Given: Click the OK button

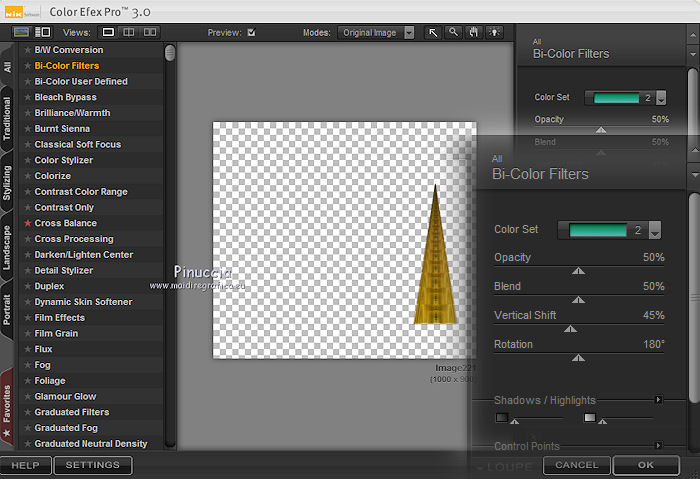Looking at the screenshot, I should pyautogui.click(x=645, y=465).
